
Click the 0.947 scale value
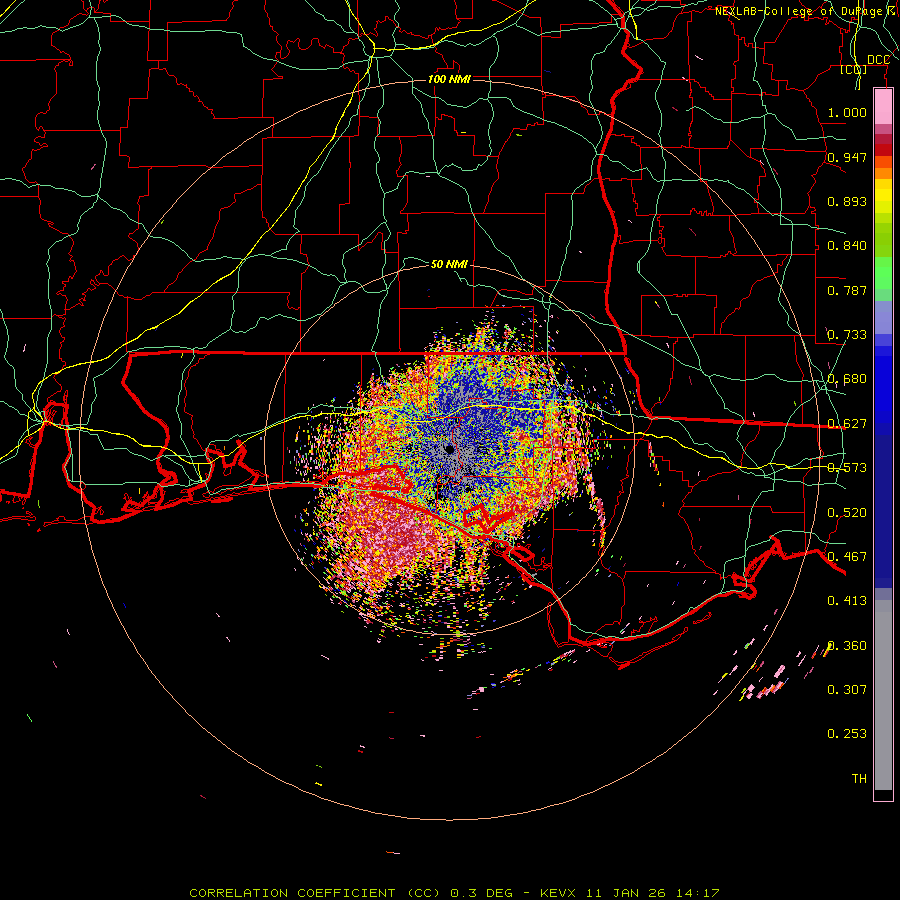pos(847,157)
